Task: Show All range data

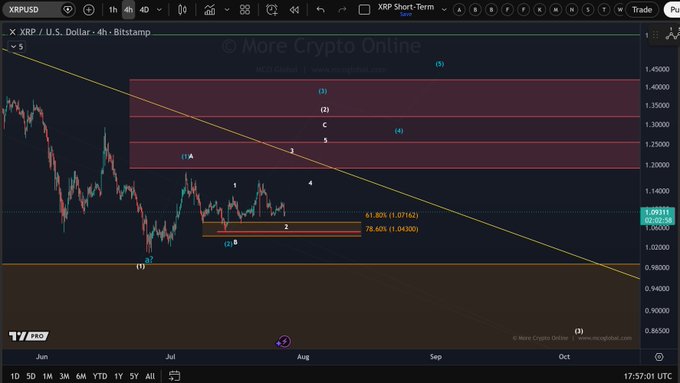Action: pos(150,376)
